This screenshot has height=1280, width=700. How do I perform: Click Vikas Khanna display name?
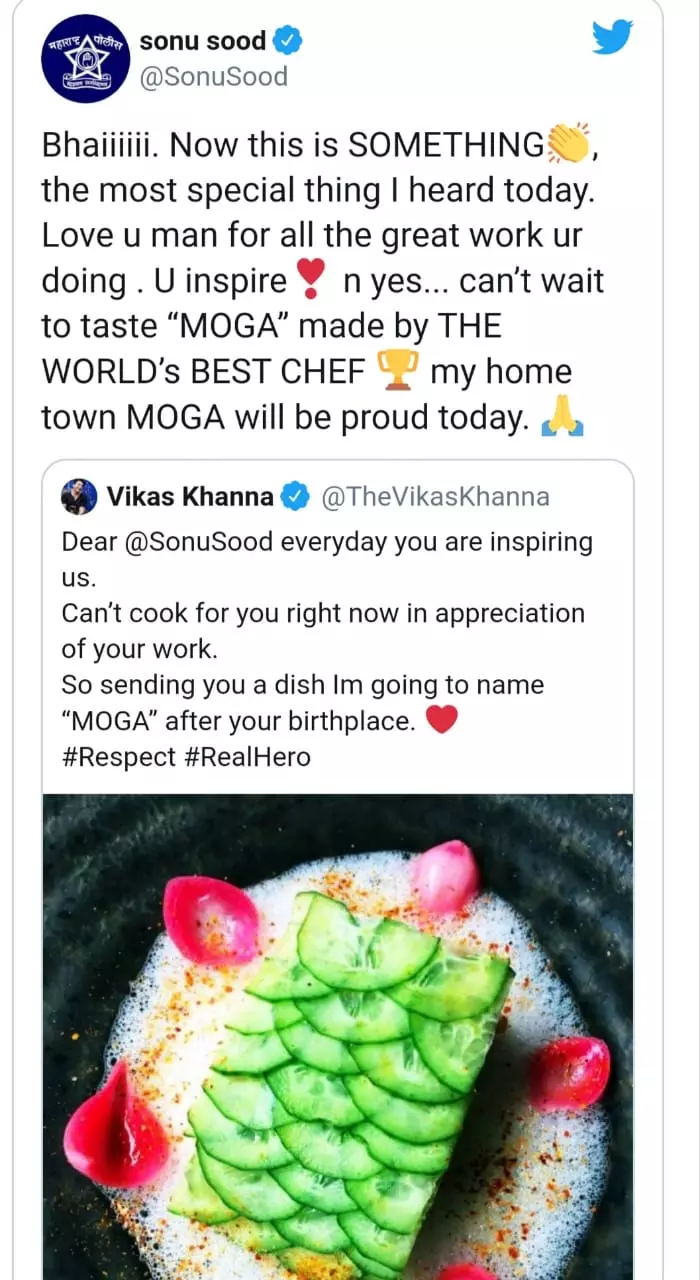[190, 497]
